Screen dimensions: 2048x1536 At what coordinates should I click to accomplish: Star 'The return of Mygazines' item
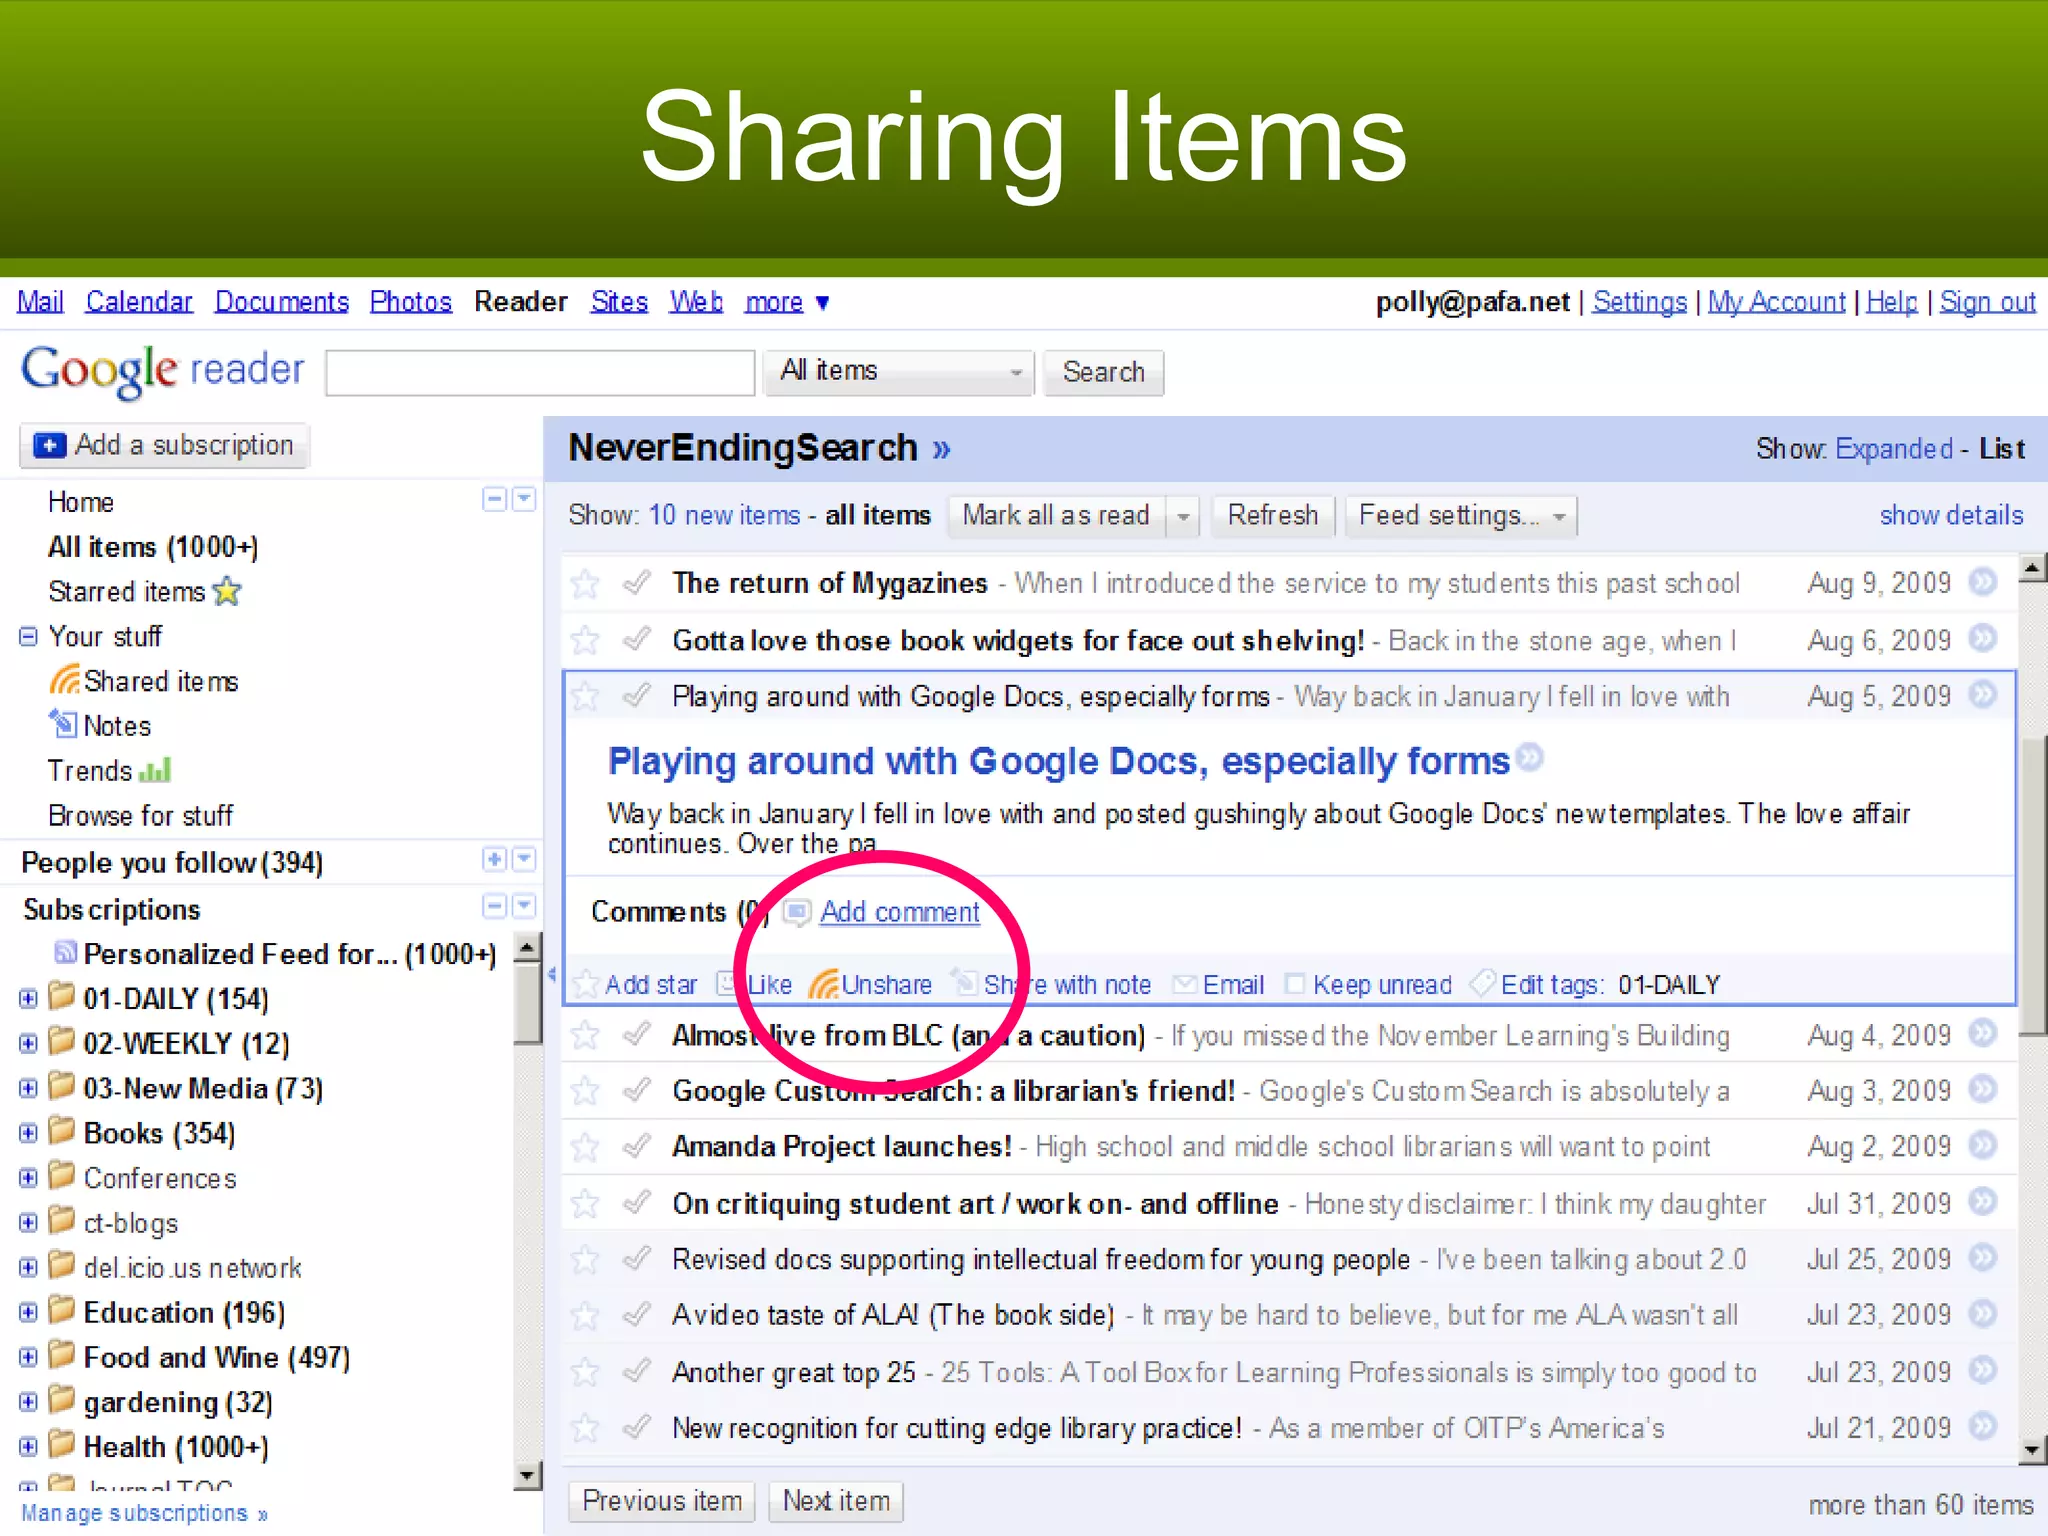[585, 583]
